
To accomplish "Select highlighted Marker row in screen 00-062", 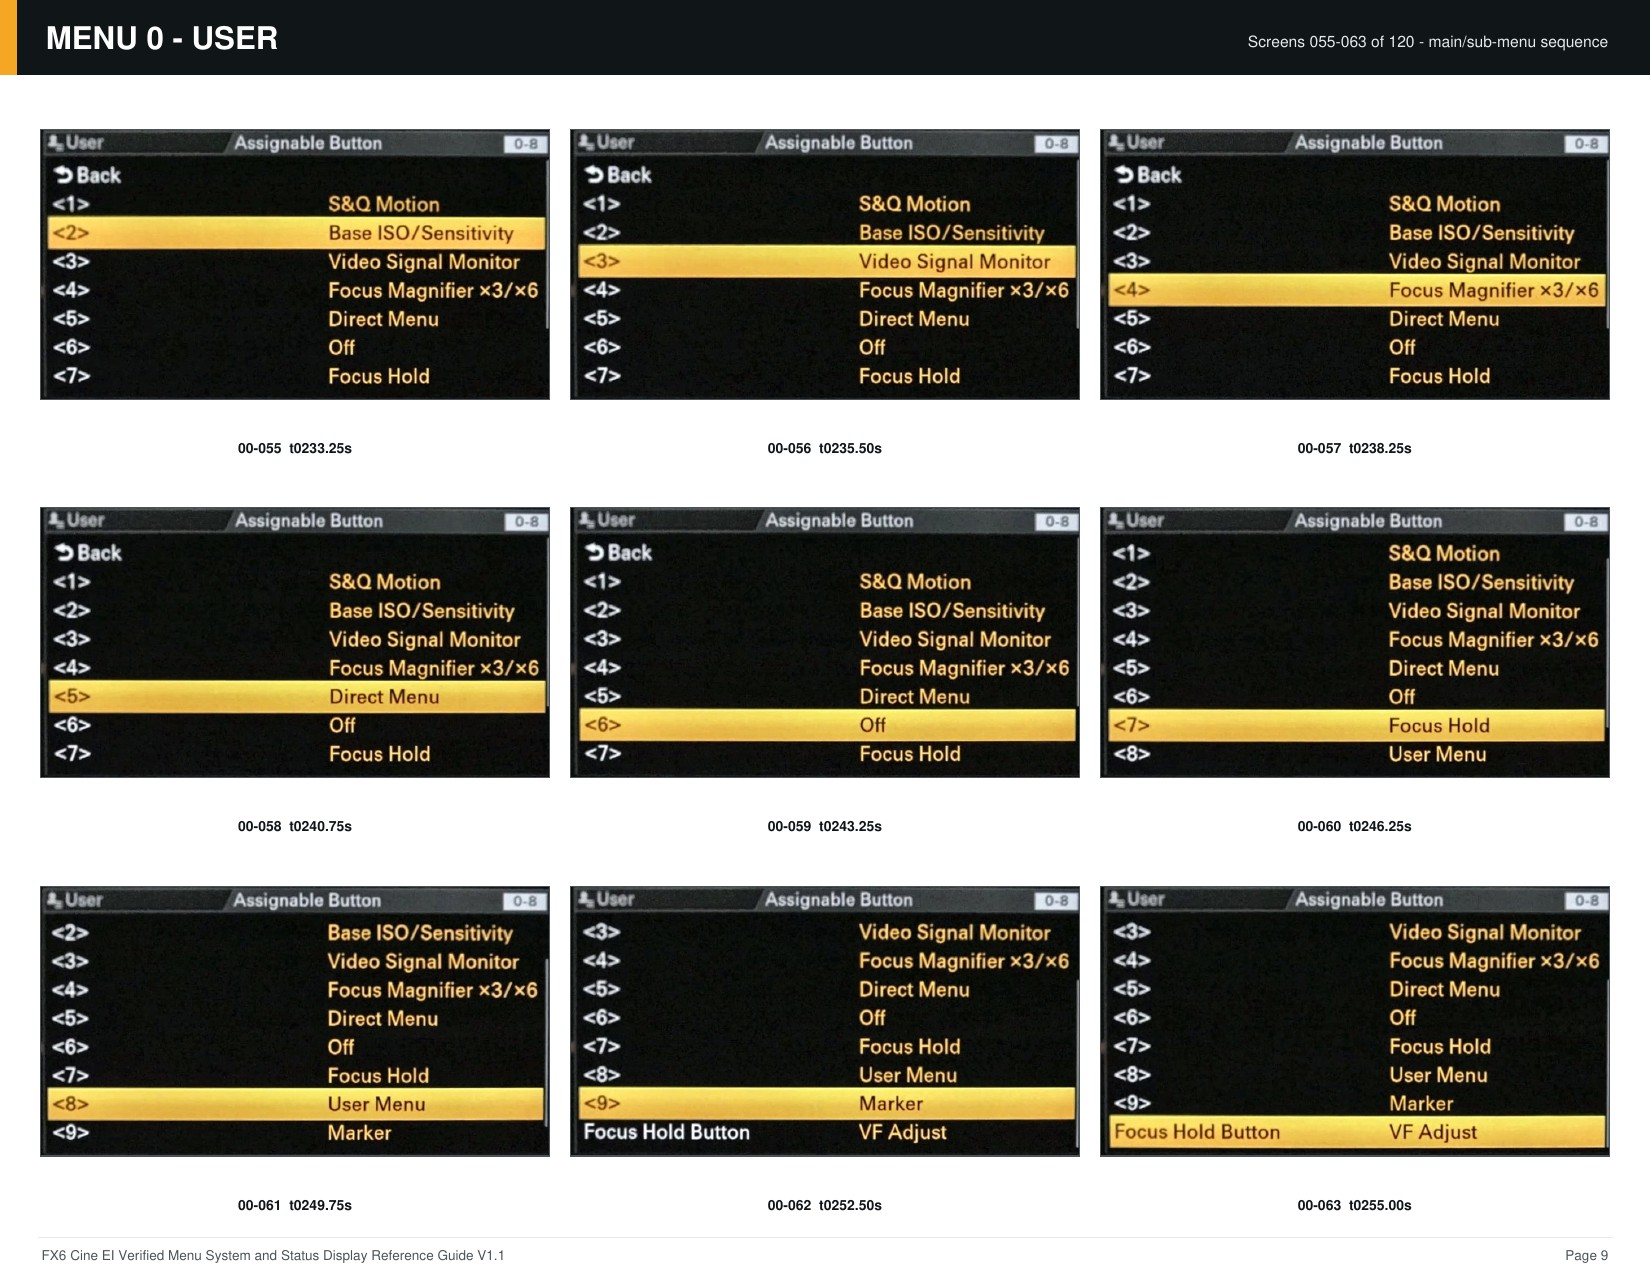I will (826, 1104).
